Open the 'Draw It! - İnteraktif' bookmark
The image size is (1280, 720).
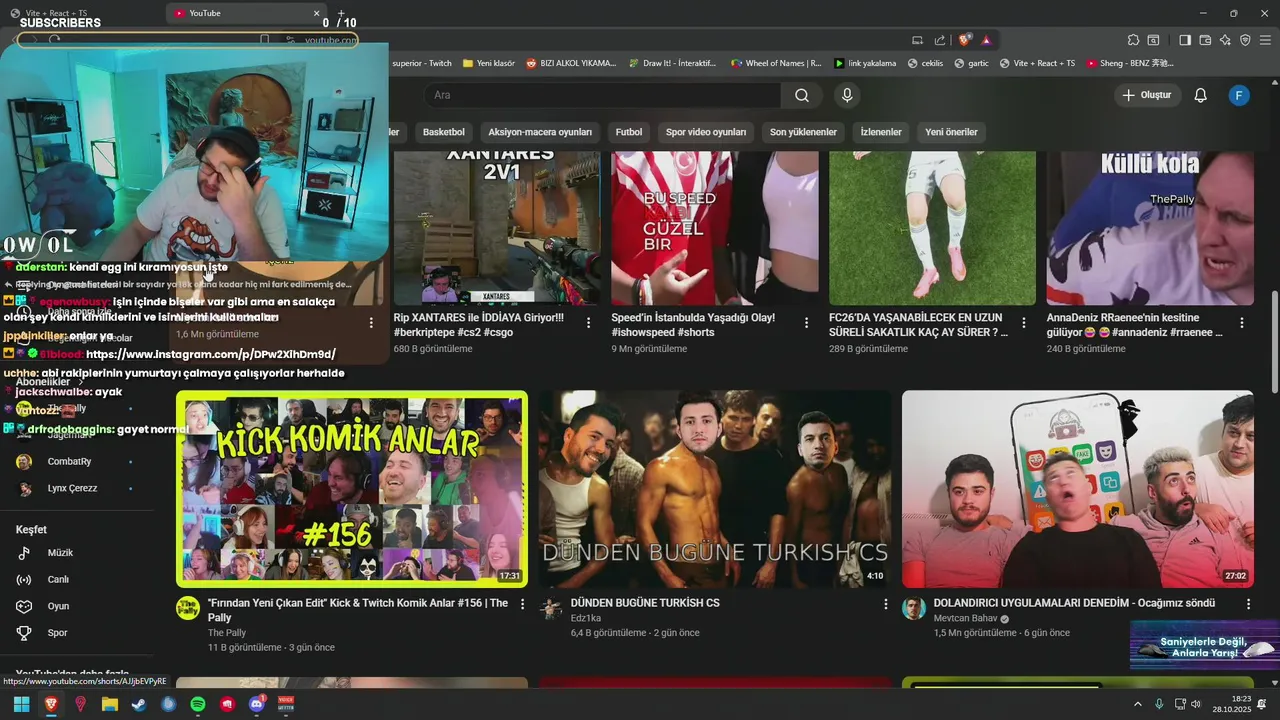[672, 63]
